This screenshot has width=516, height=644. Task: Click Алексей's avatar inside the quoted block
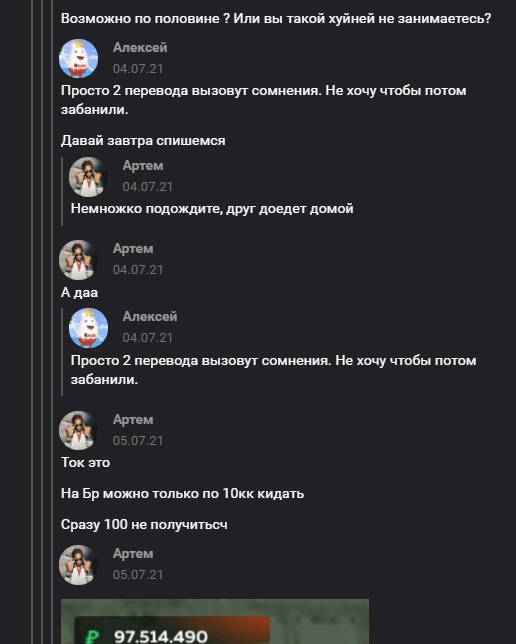pos(88,327)
